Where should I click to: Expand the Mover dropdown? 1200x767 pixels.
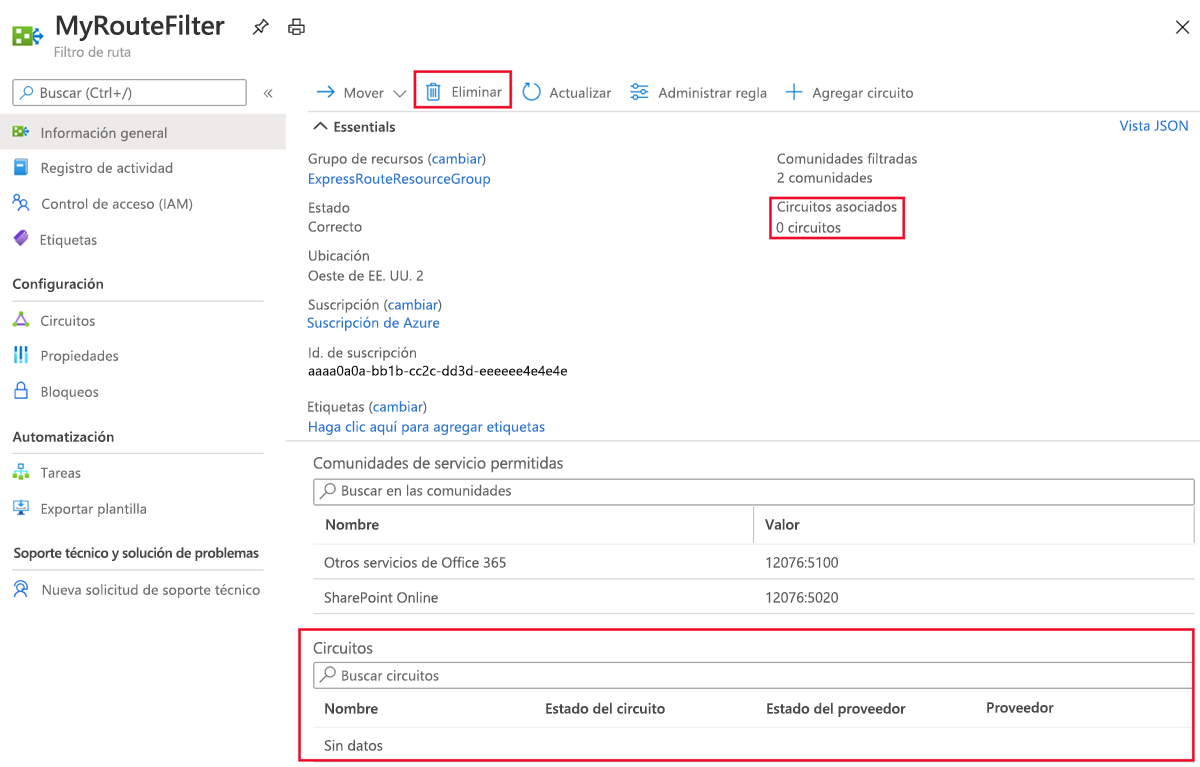point(400,93)
